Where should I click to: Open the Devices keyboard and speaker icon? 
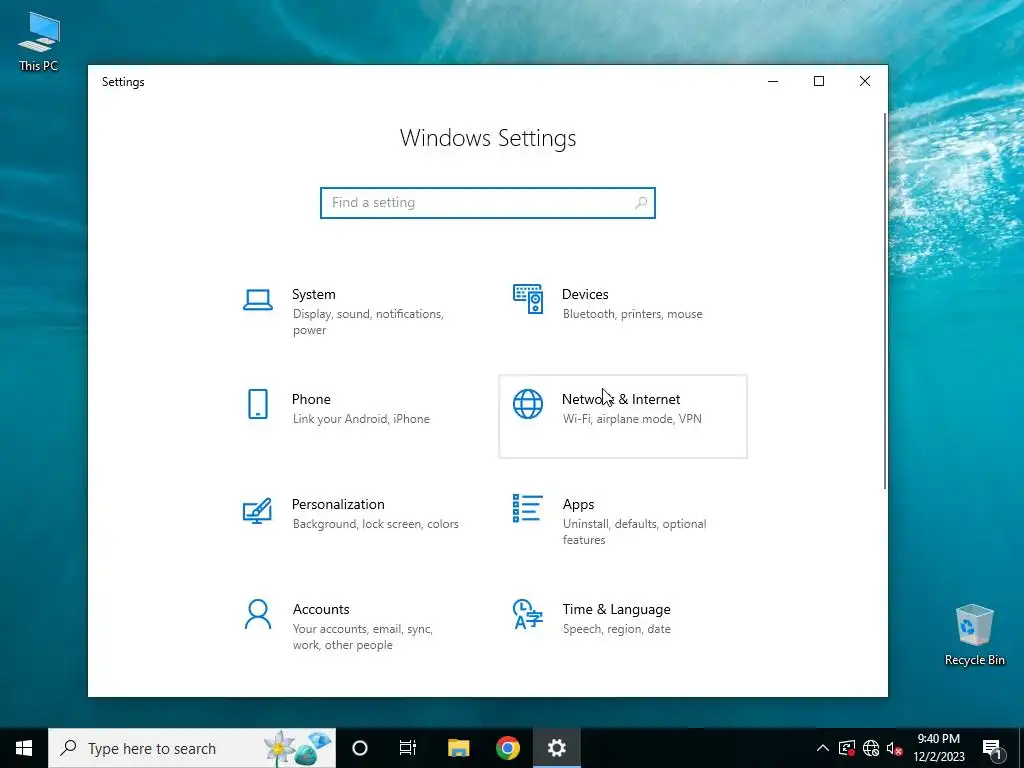click(x=528, y=299)
